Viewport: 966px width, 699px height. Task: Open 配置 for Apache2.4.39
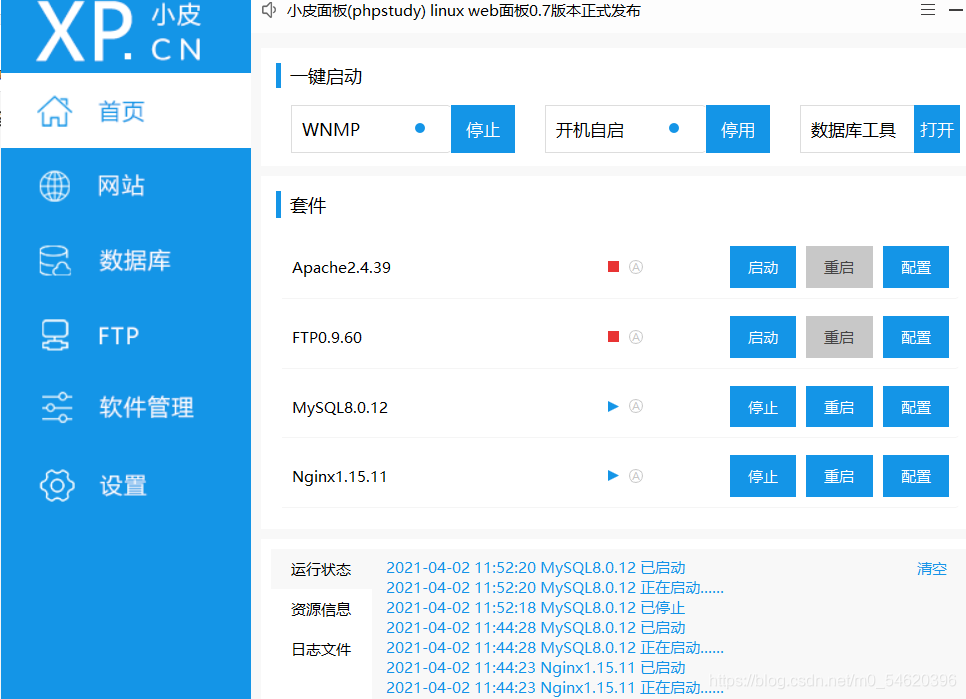click(915, 267)
